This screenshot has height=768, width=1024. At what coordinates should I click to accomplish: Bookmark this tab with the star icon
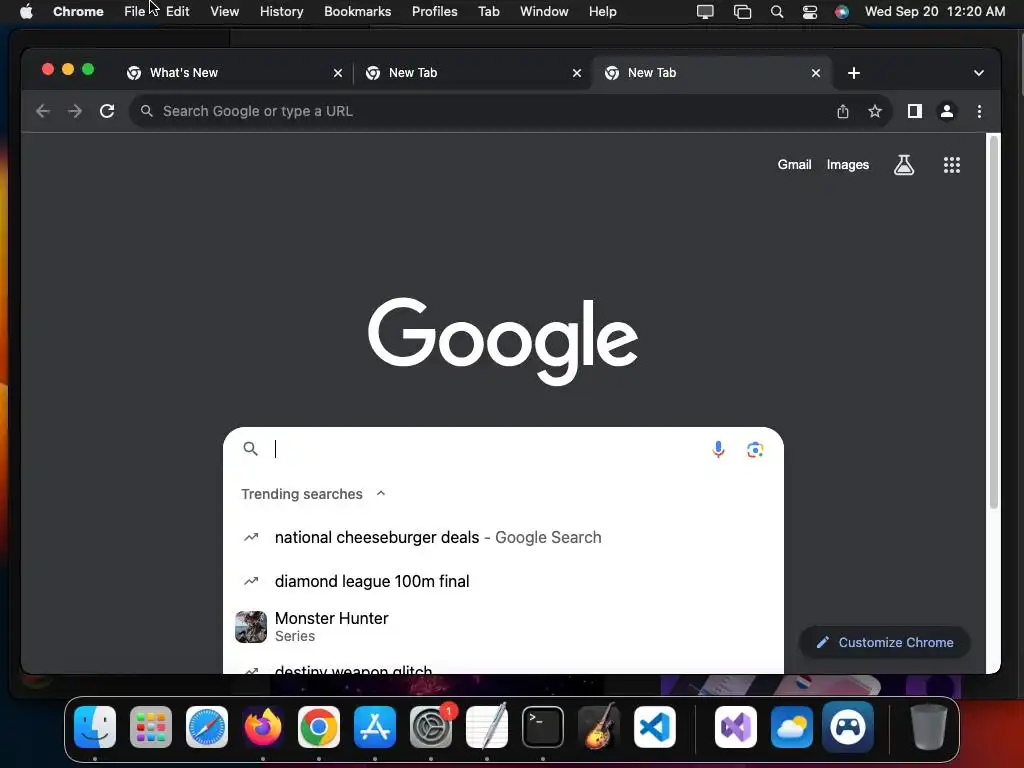pos(874,111)
